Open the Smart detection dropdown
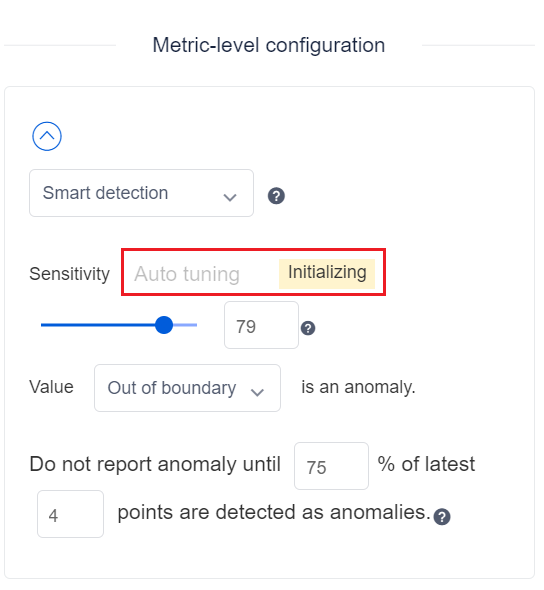The image size is (544, 590). point(141,193)
